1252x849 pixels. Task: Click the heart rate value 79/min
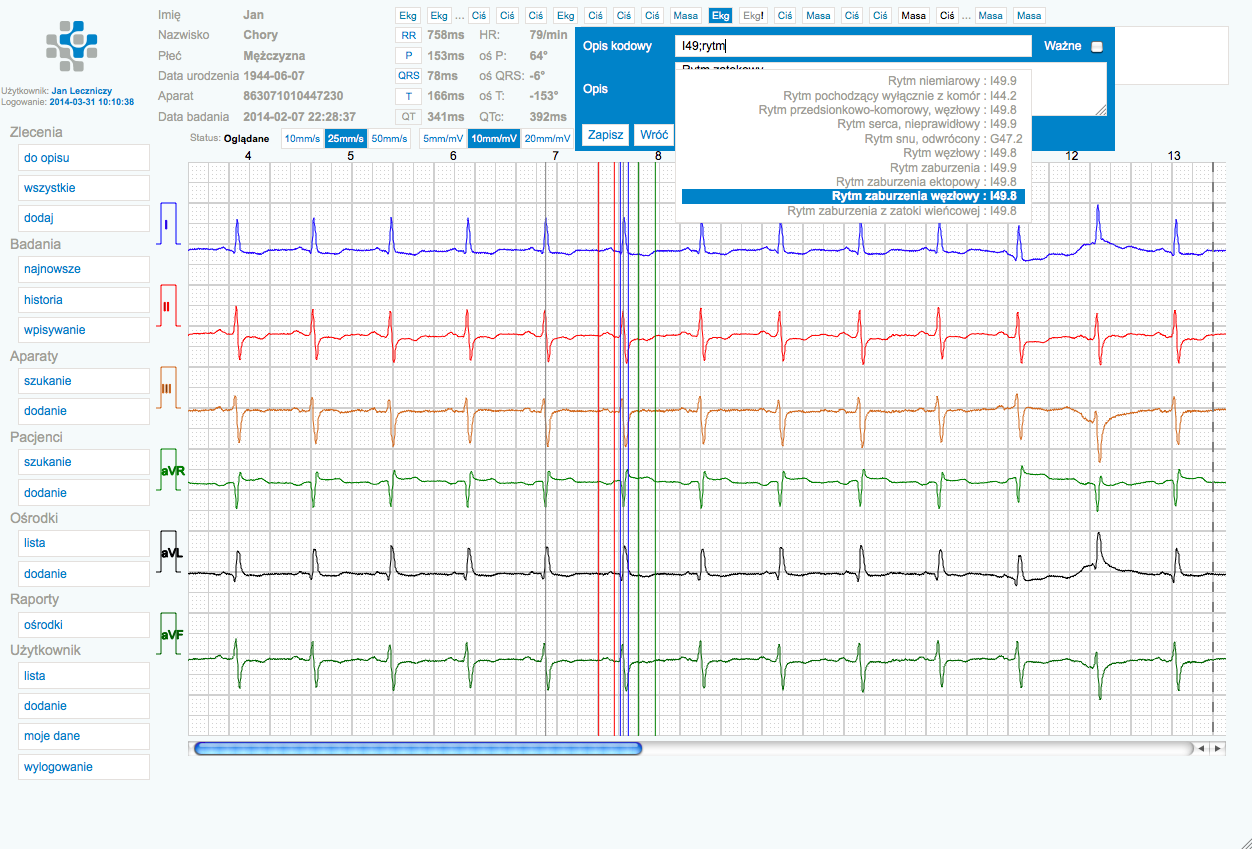click(549, 35)
